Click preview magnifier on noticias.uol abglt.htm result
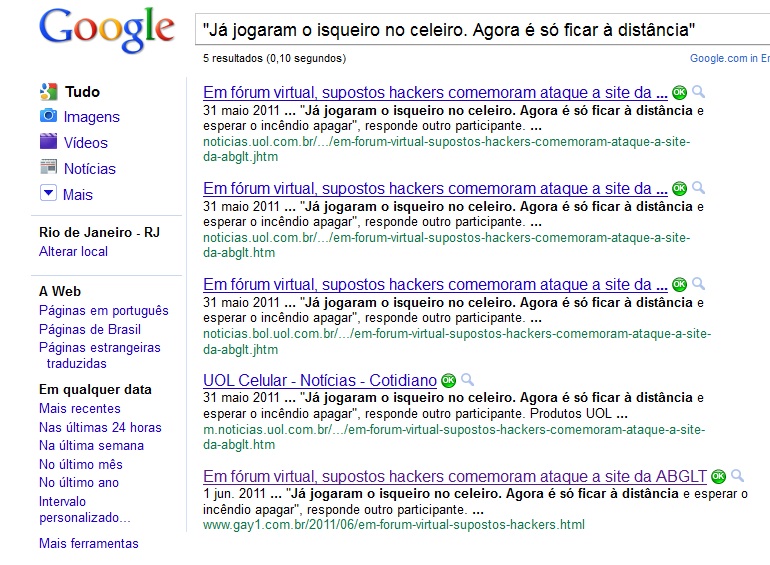Image resolution: width=770 pixels, height=565 pixels. [x=698, y=188]
